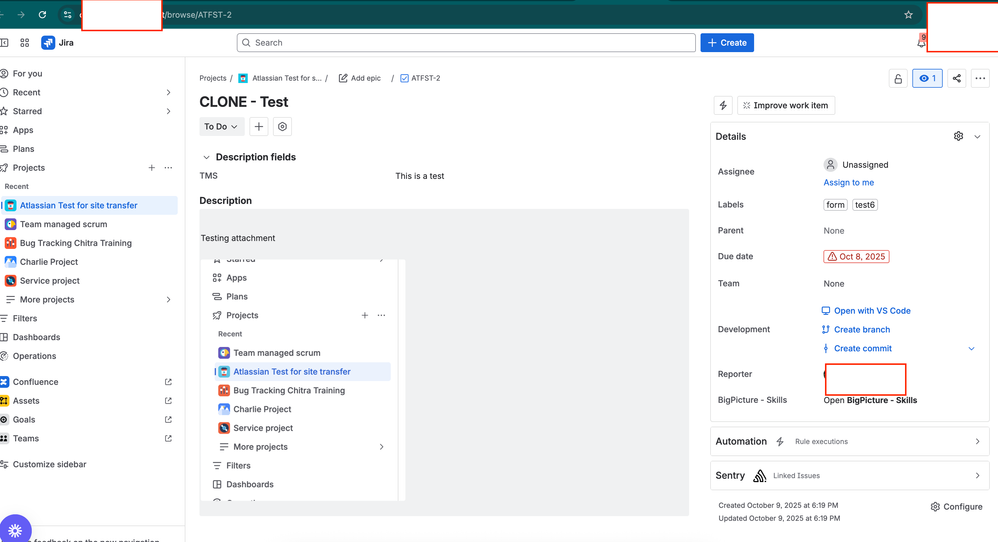Open the To Do status dropdown
The width and height of the screenshot is (998, 542).
(x=221, y=127)
